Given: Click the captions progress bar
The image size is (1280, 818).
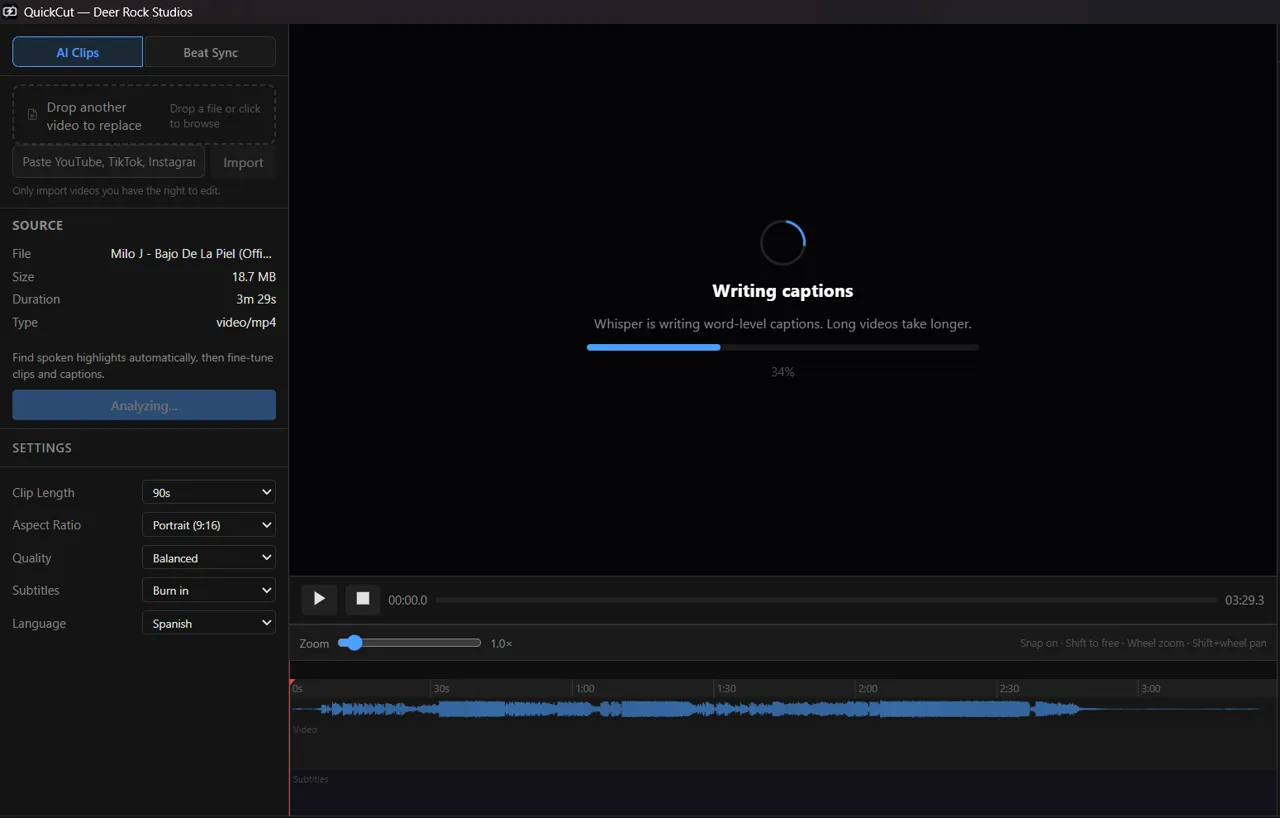Looking at the screenshot, I should pos(782,347).
